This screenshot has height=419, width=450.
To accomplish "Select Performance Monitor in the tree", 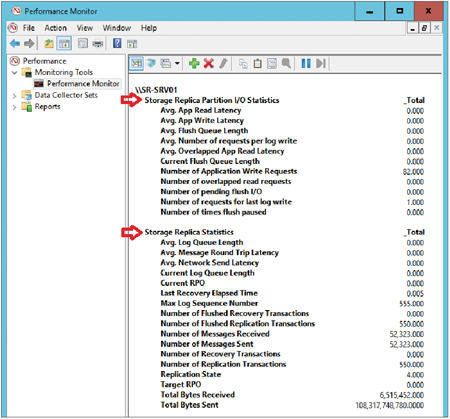I will pyautogui.click(x=83, y=84).
